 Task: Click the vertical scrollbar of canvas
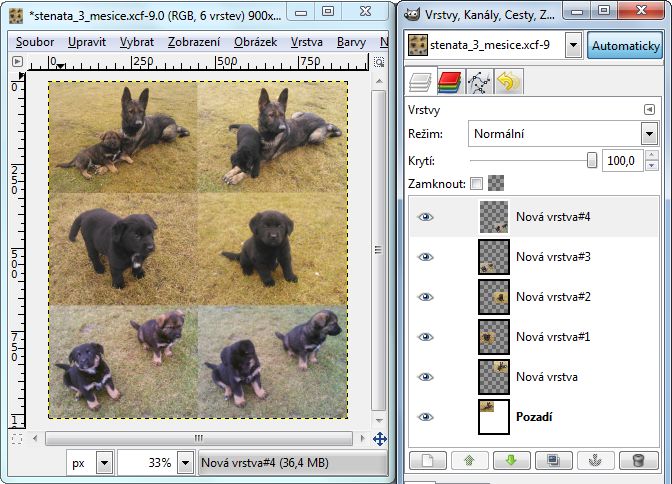(x=378, y=250)
